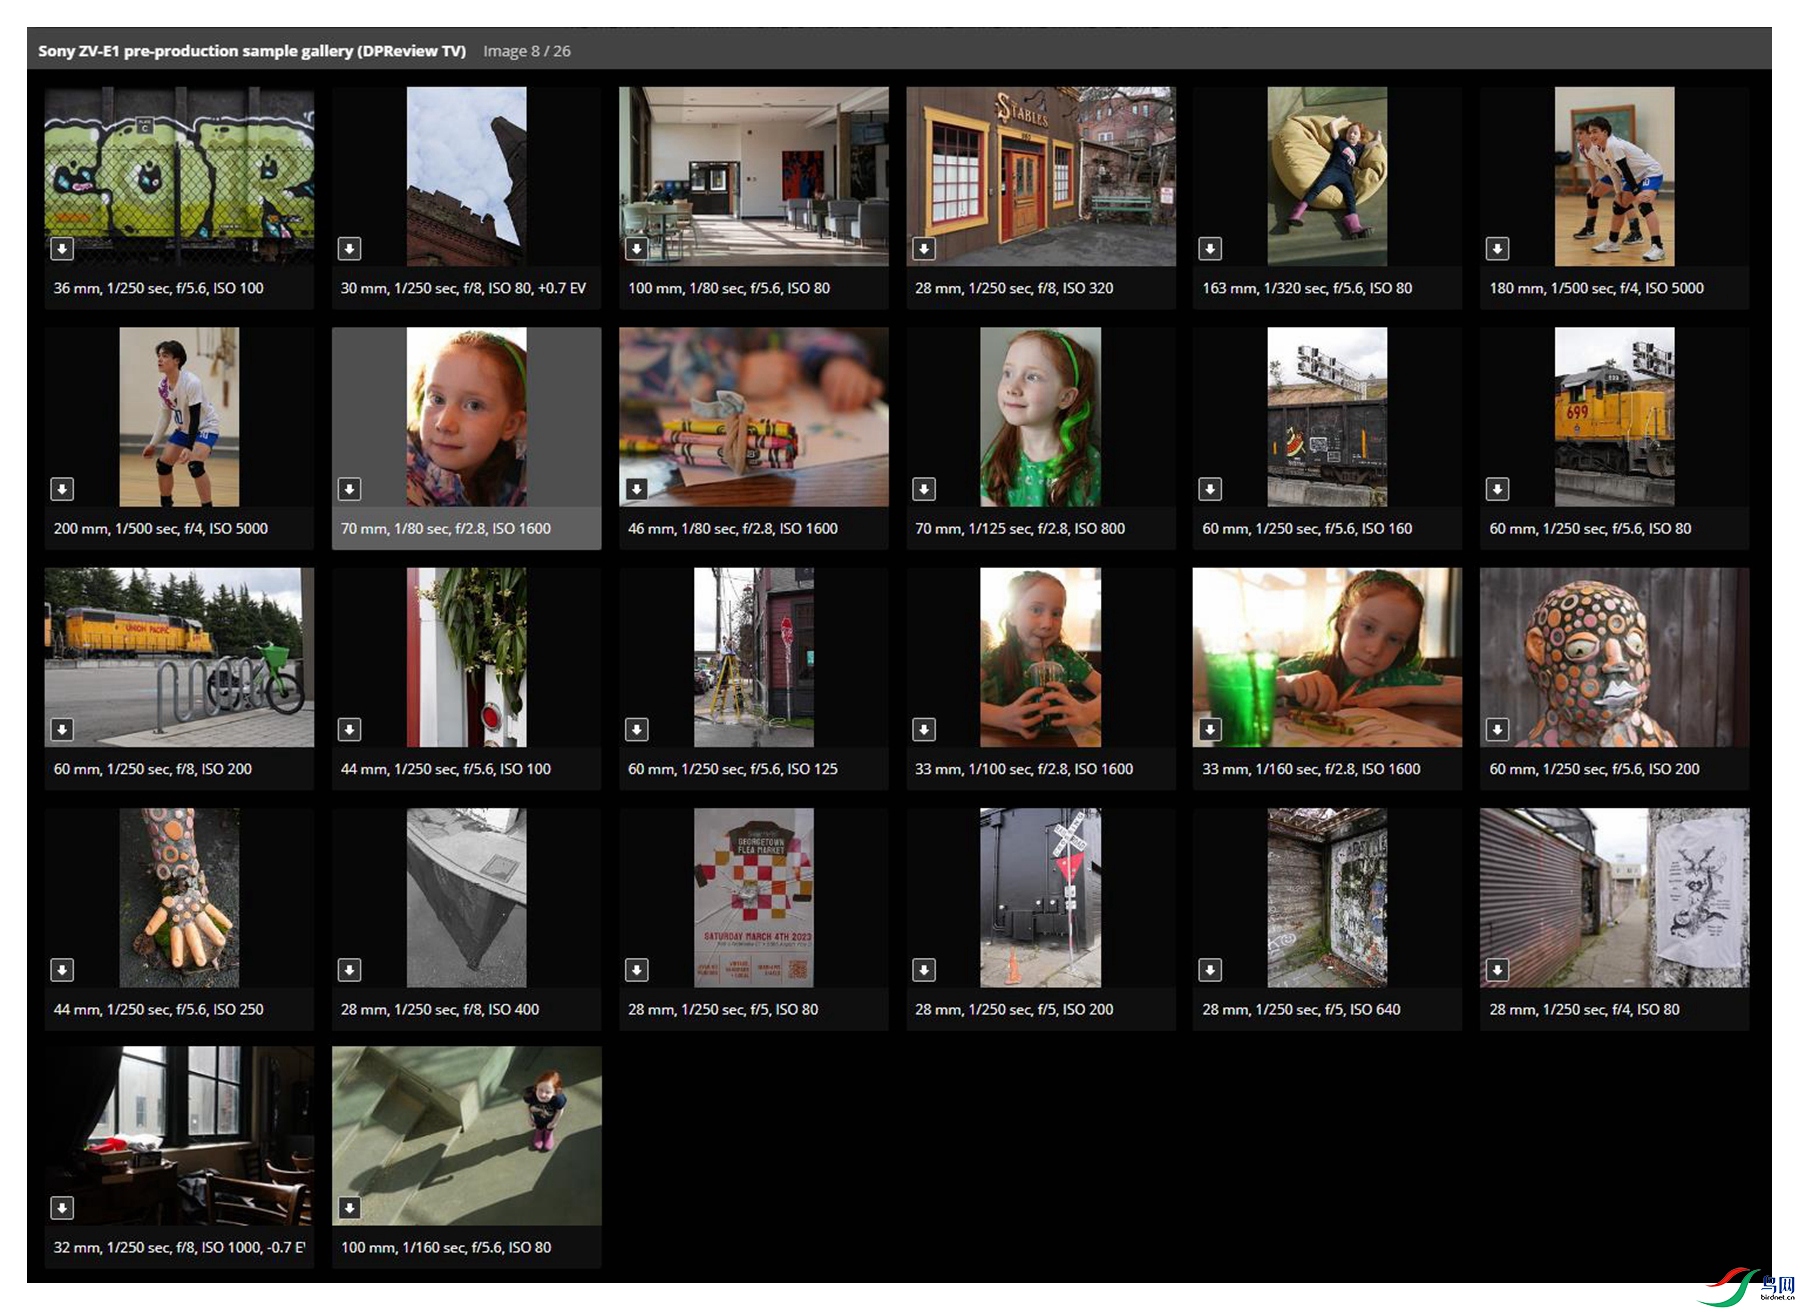Click the 'Image 8 / 26' counter
The height and width of the screenshot is (1313, 1800).
coord(527,51)
